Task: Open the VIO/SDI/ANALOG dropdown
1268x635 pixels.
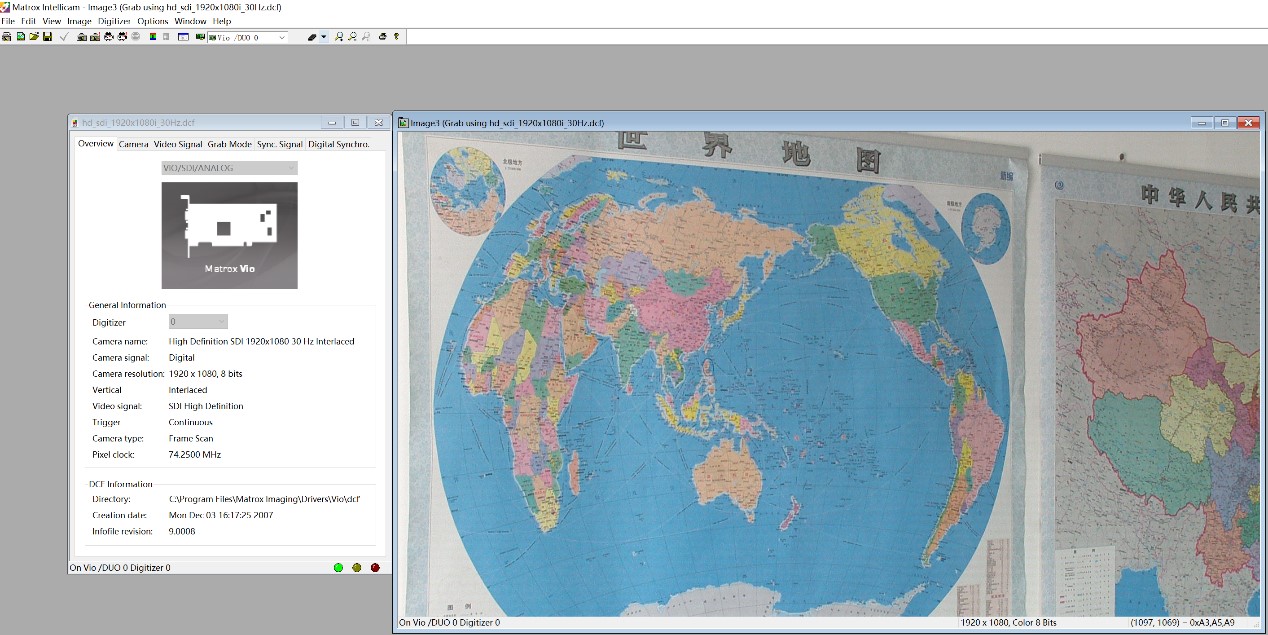Action: (x=229, y=168)
